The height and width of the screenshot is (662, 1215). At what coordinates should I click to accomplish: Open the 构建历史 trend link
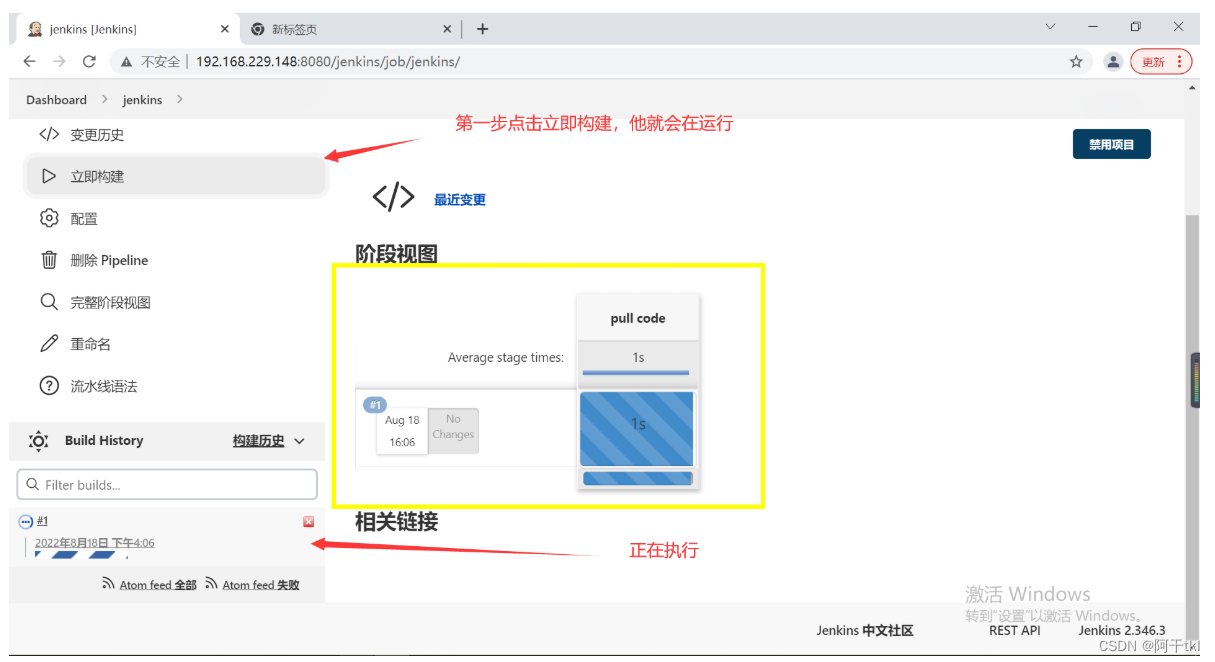pyautogui.click(x=259, y=441)
